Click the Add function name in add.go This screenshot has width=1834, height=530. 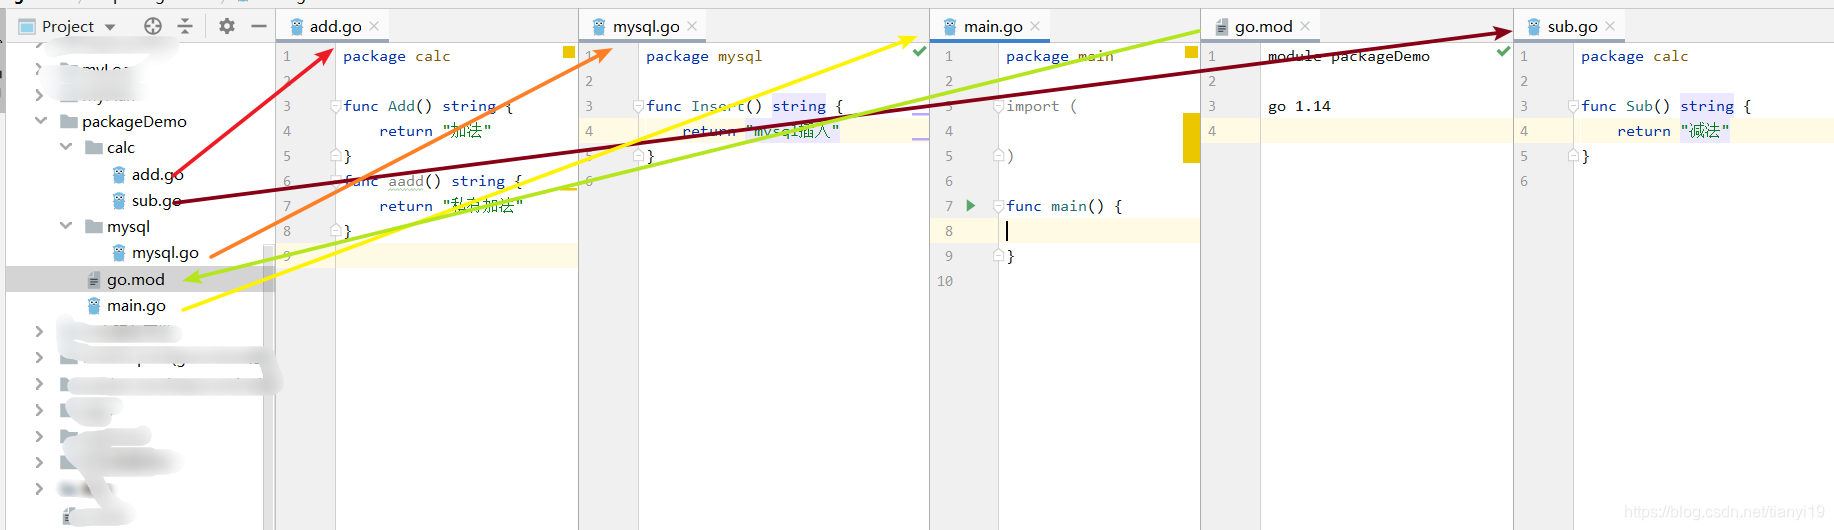(x=401, y=106)
